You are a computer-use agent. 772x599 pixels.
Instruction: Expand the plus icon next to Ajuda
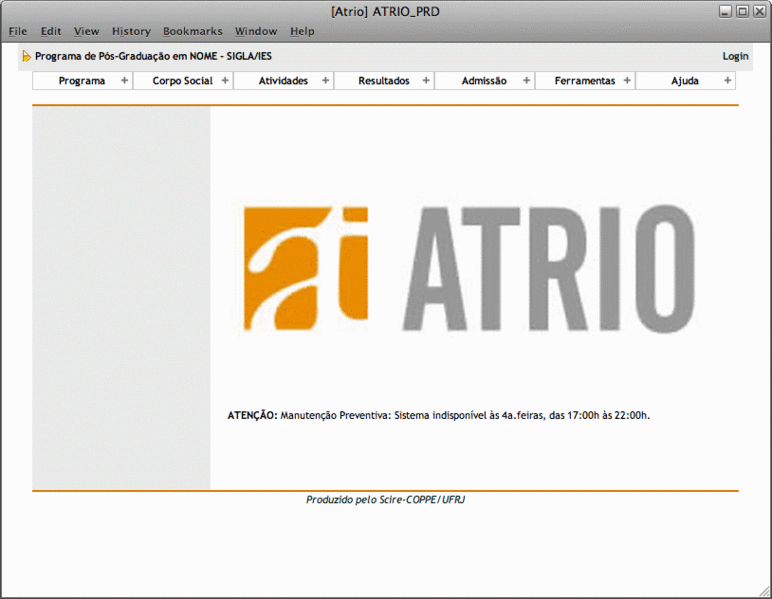[x=727, y=81]
